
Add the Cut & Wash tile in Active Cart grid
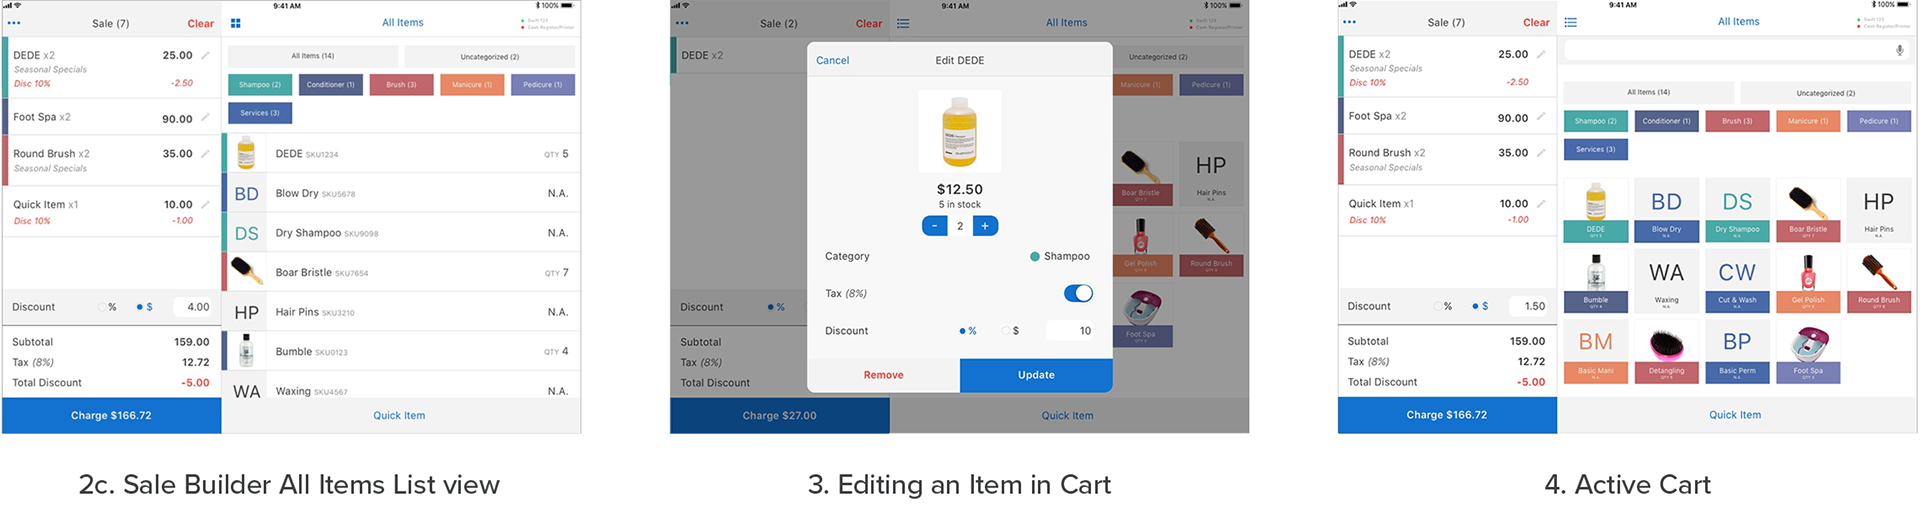(1737, 281)
